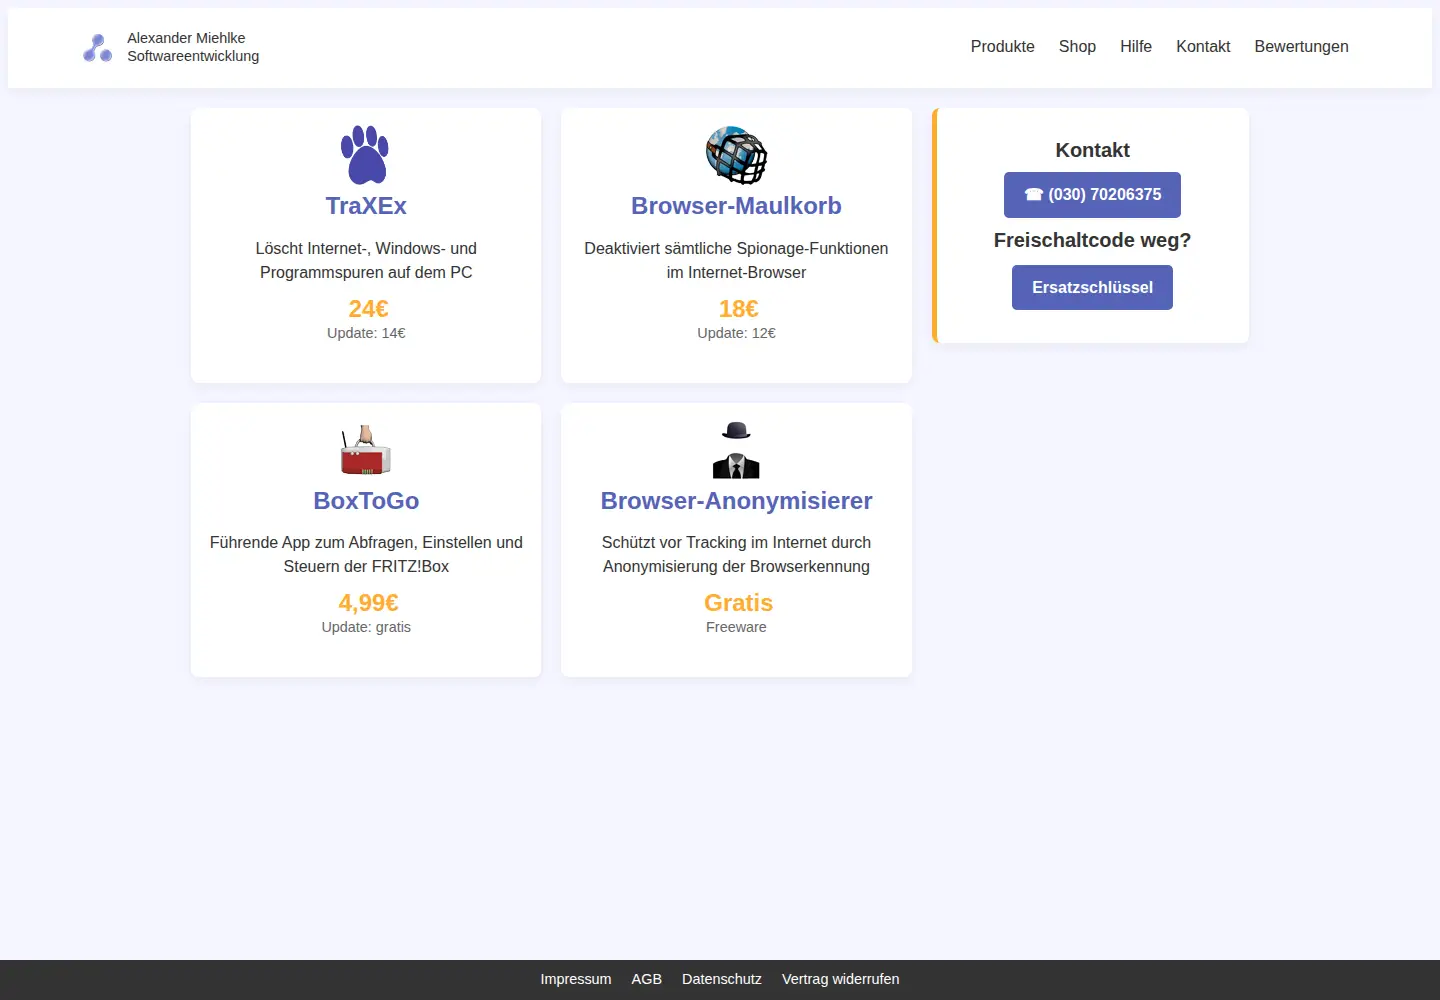The width and height of the screenshot is (1440, 1000).
Task: Click the Freeware label
Action: (736, 627)
